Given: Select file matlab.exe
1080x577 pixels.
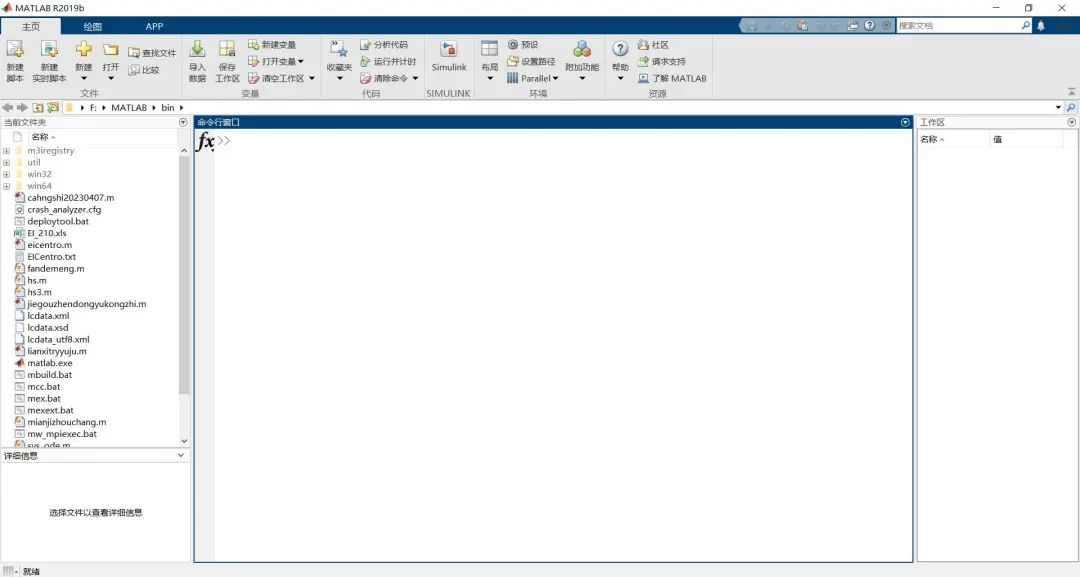Looking at the screenshot, I should click(50, 363).
